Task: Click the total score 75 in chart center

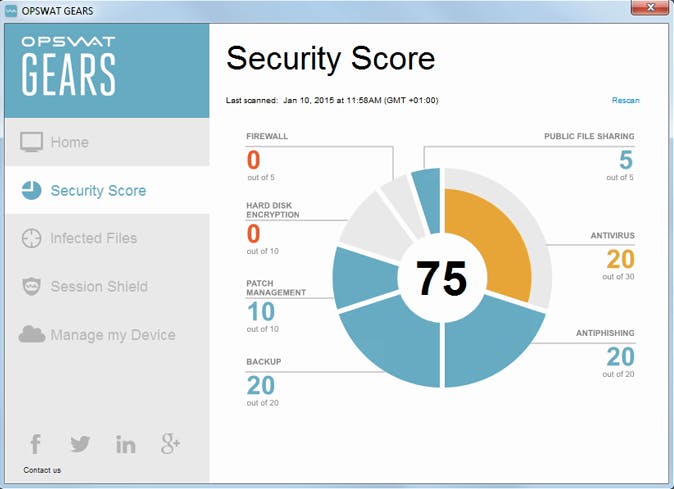Action: 441,278
